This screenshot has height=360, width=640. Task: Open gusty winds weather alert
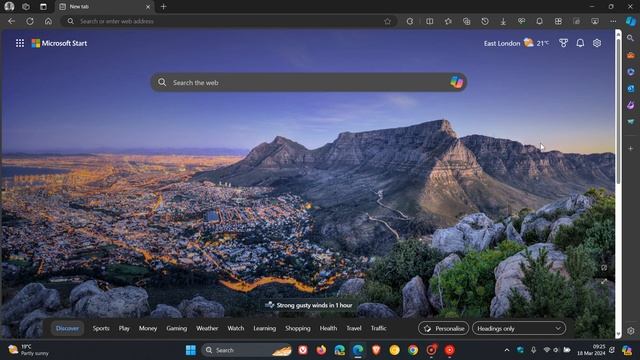coord(309,305)
